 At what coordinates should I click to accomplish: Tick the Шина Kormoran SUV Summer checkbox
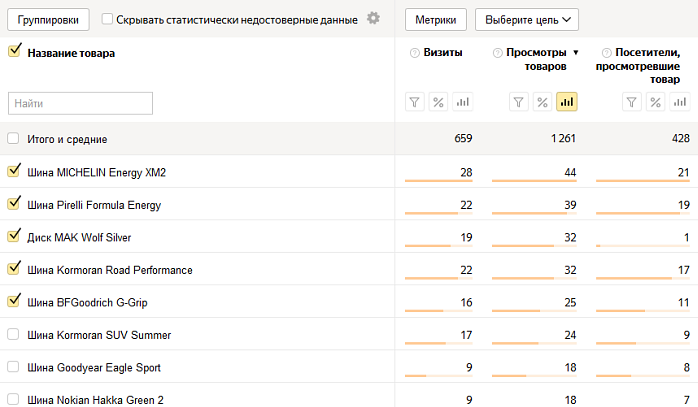[x=13, y=334]
